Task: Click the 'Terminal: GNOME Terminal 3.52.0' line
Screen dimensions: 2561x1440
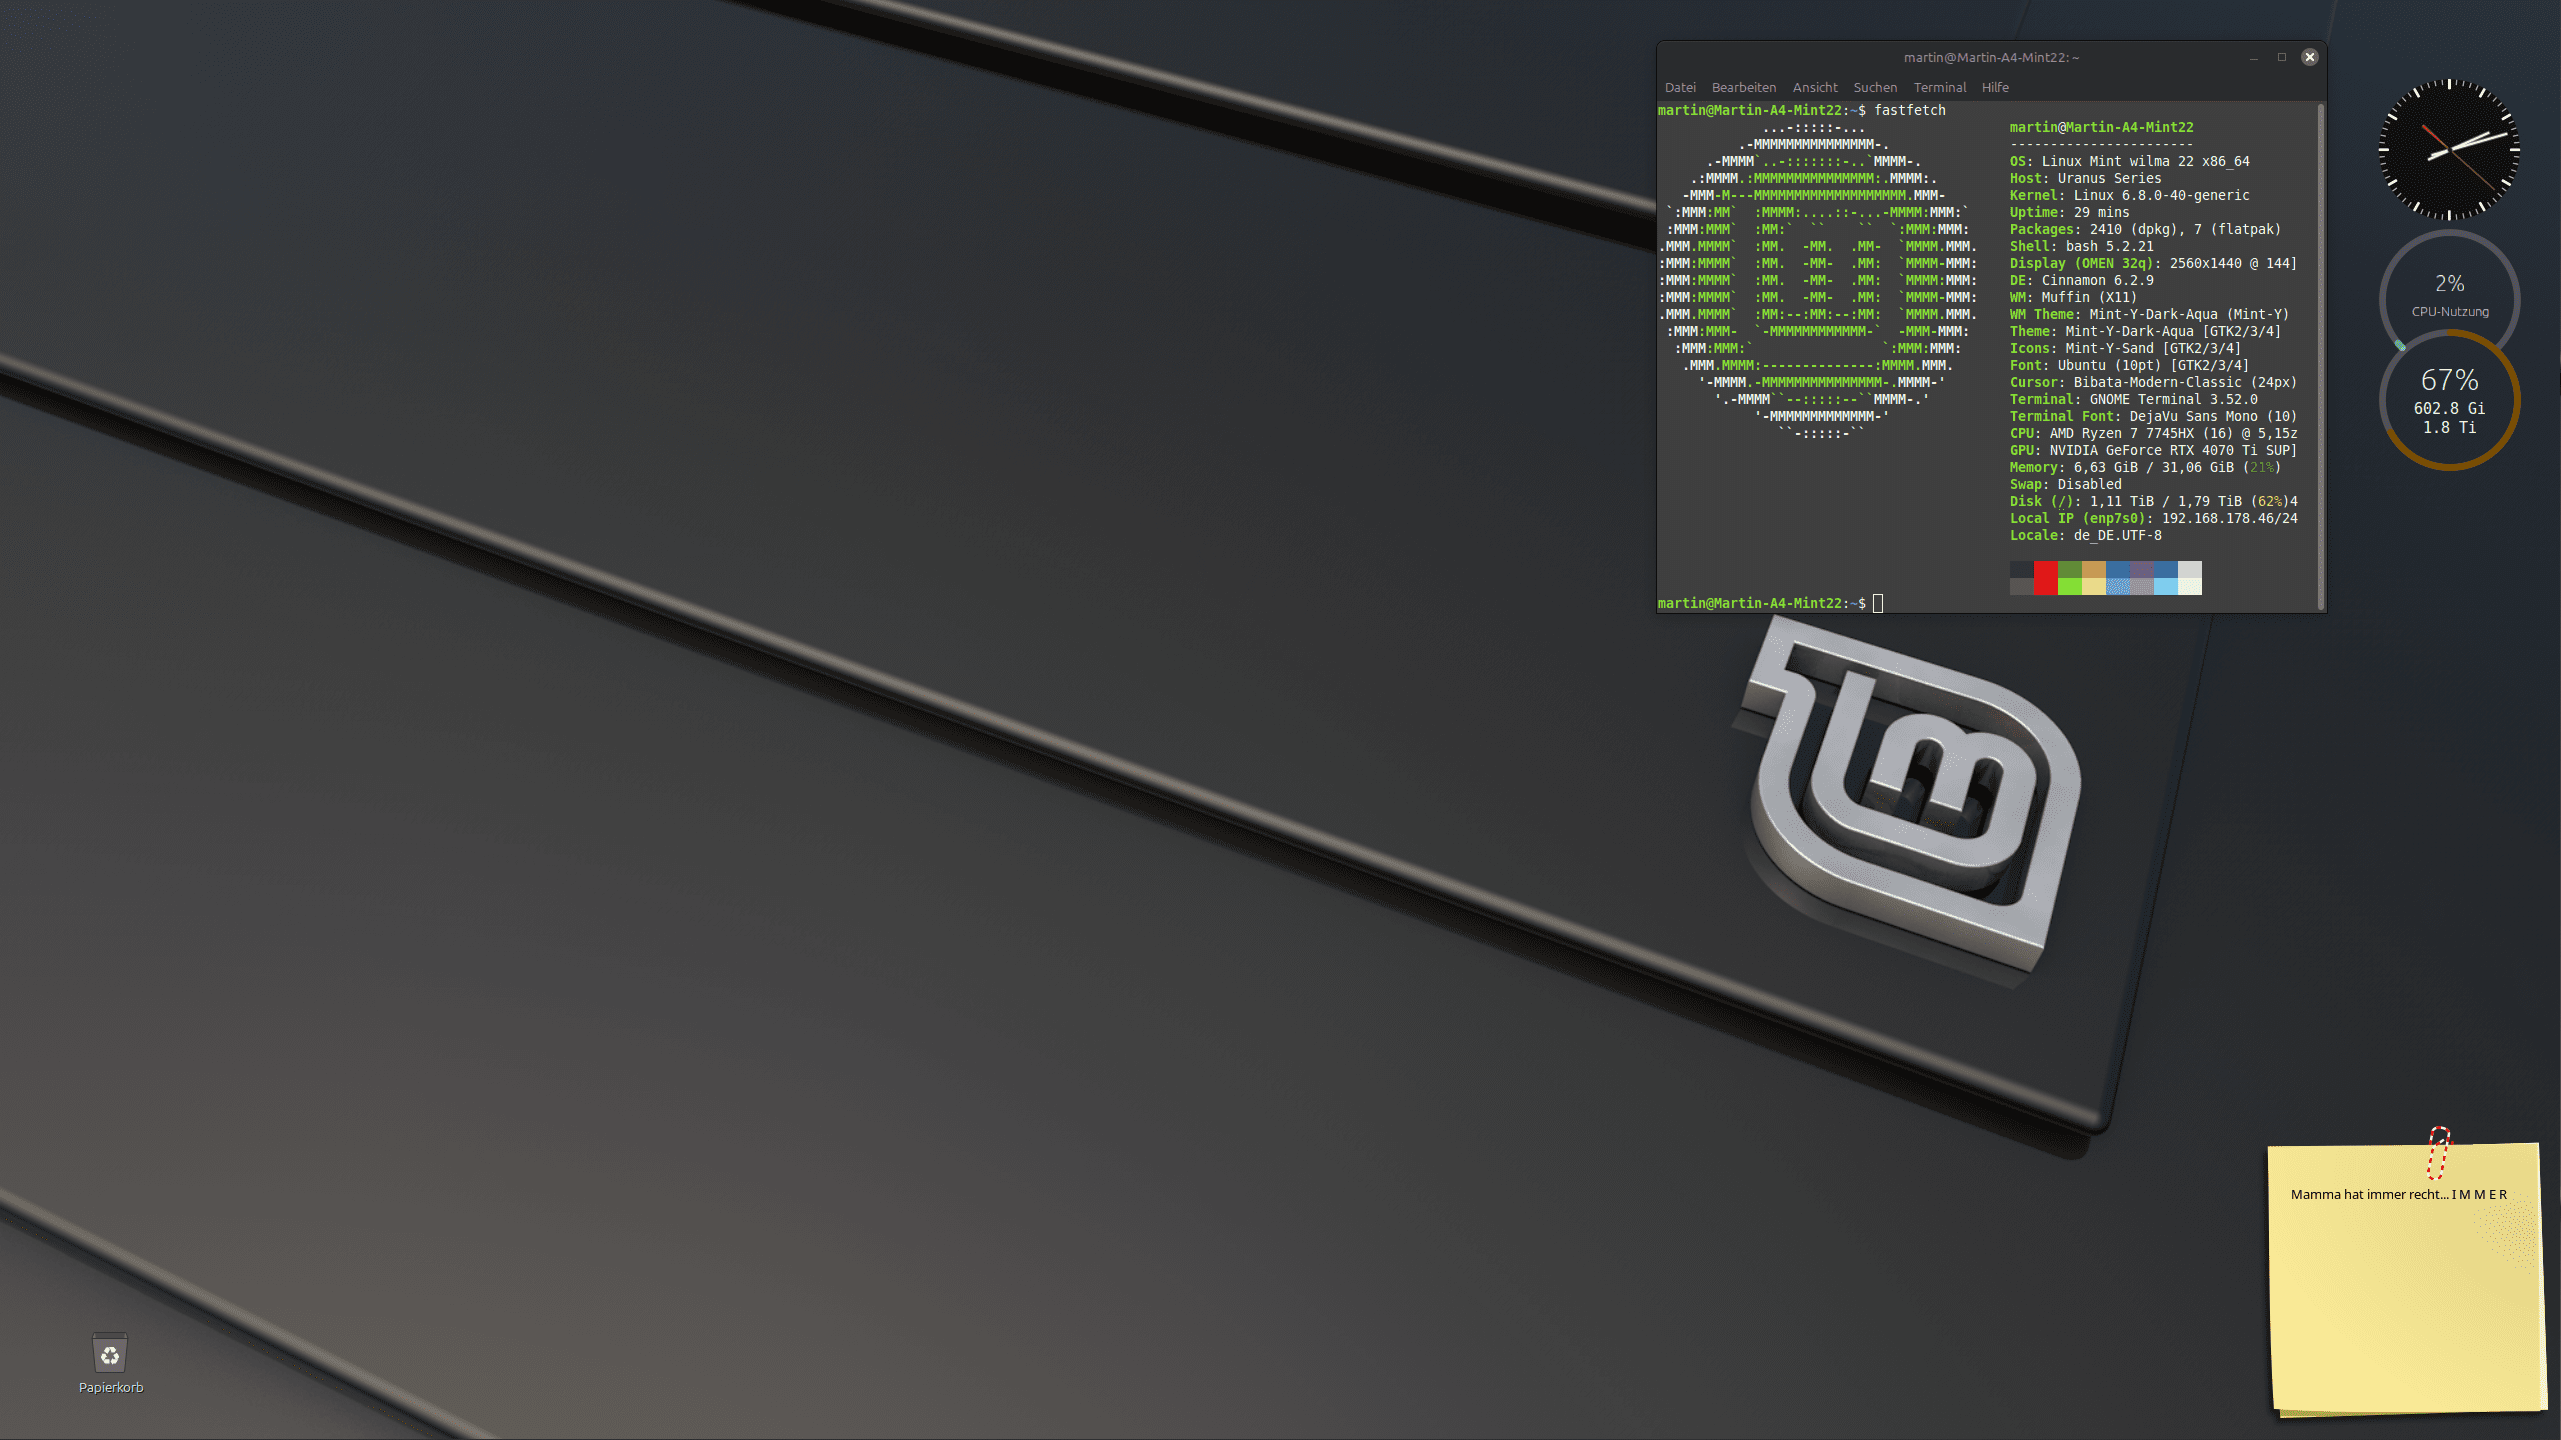Action: pyautogui.click(x=2133, y=399)
